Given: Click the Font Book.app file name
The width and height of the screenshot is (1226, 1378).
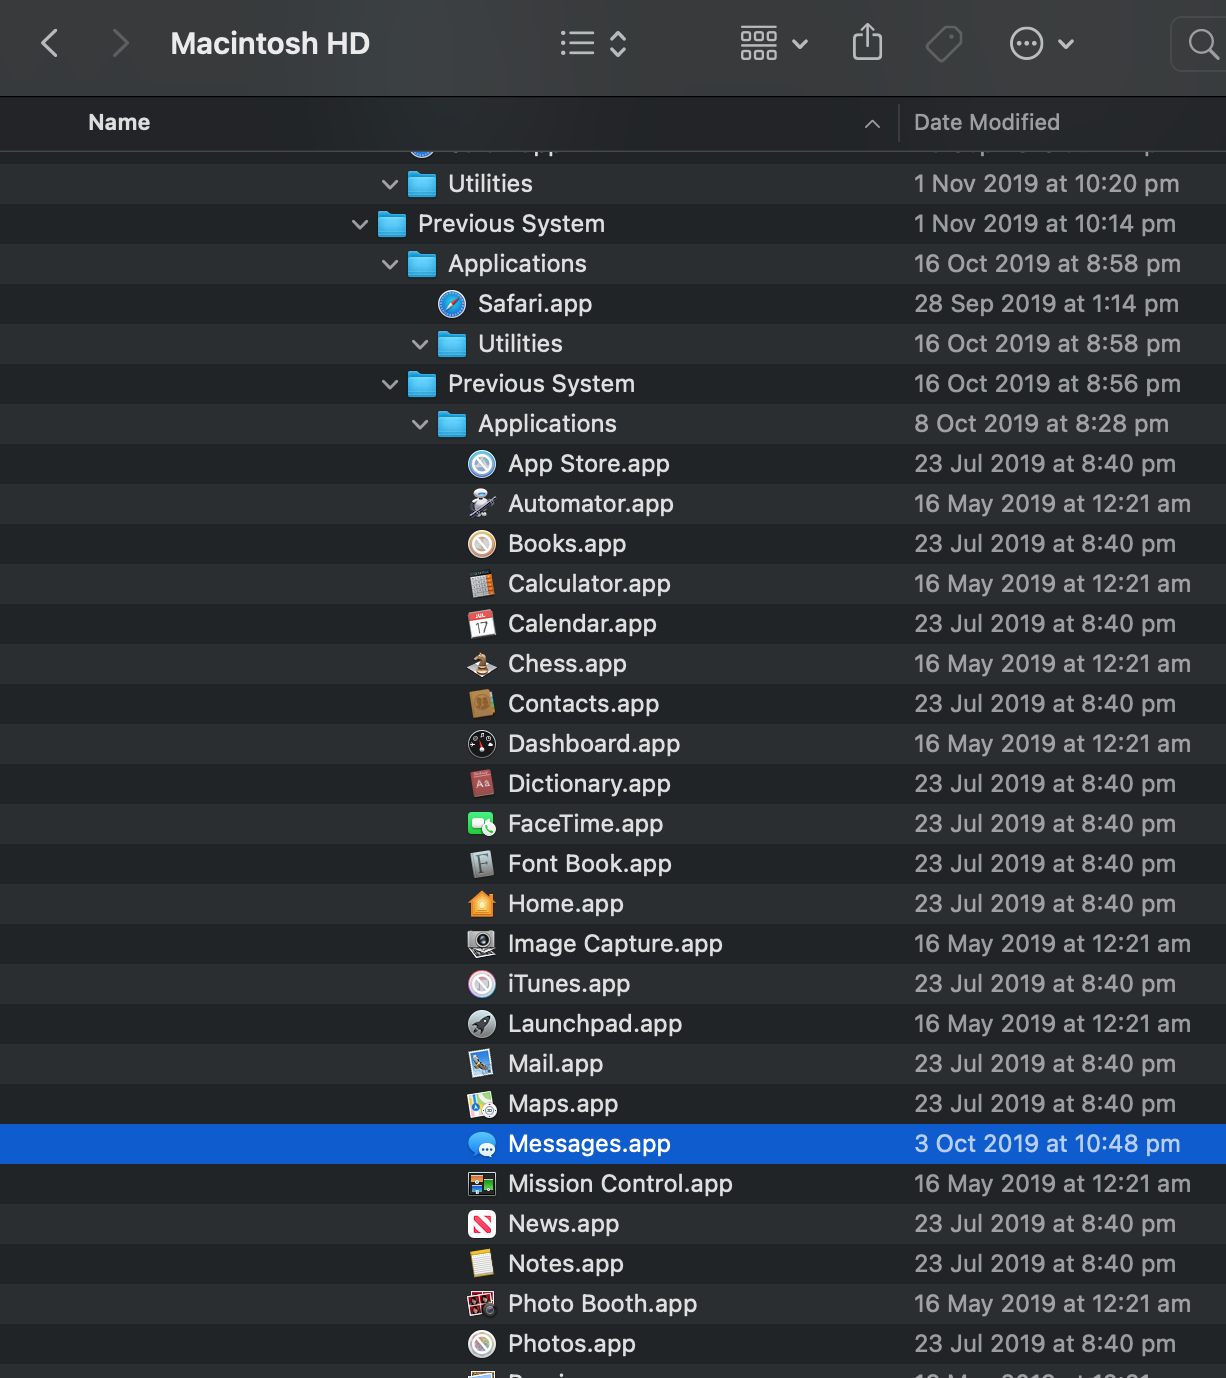Looking at the screenshot, I should tap(590, 864).
